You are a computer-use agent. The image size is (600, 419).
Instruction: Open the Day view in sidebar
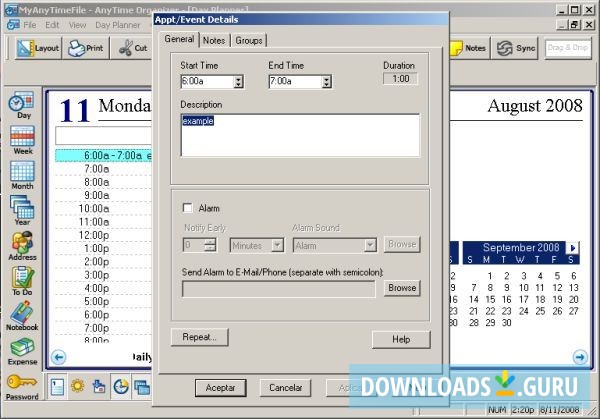point(22,105)
